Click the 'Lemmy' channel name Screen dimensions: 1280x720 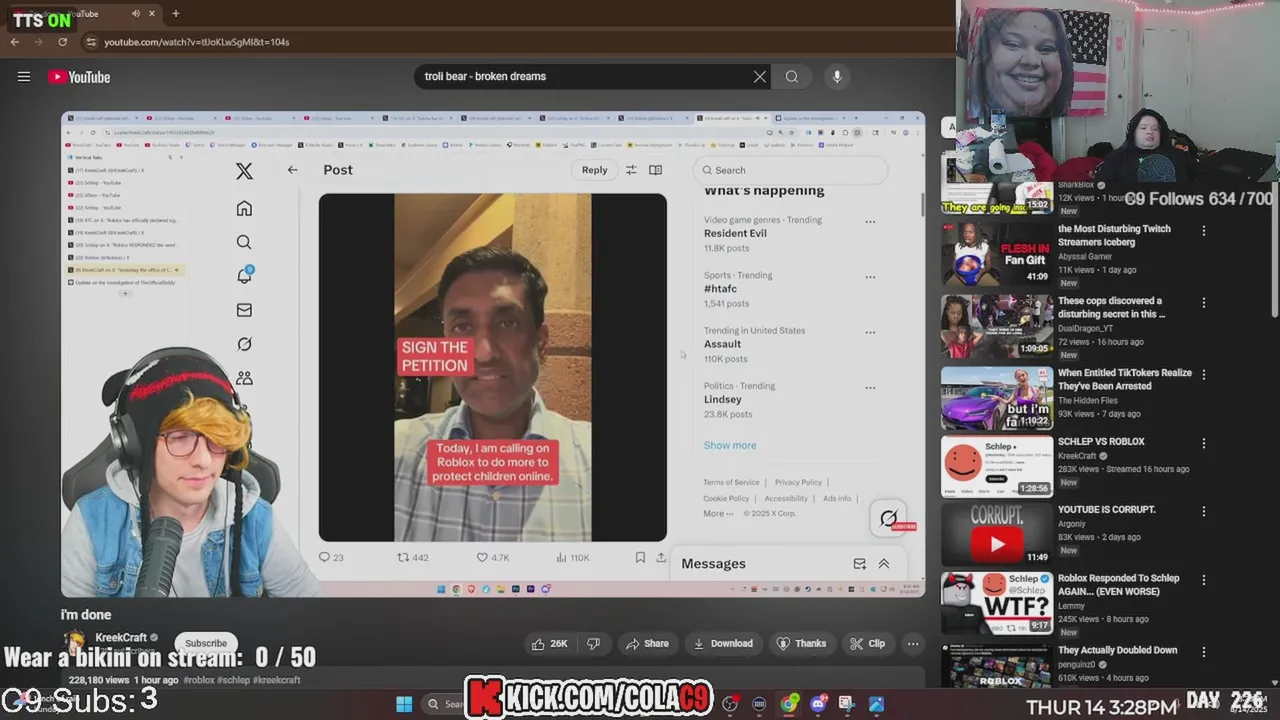click(1072, 606)
